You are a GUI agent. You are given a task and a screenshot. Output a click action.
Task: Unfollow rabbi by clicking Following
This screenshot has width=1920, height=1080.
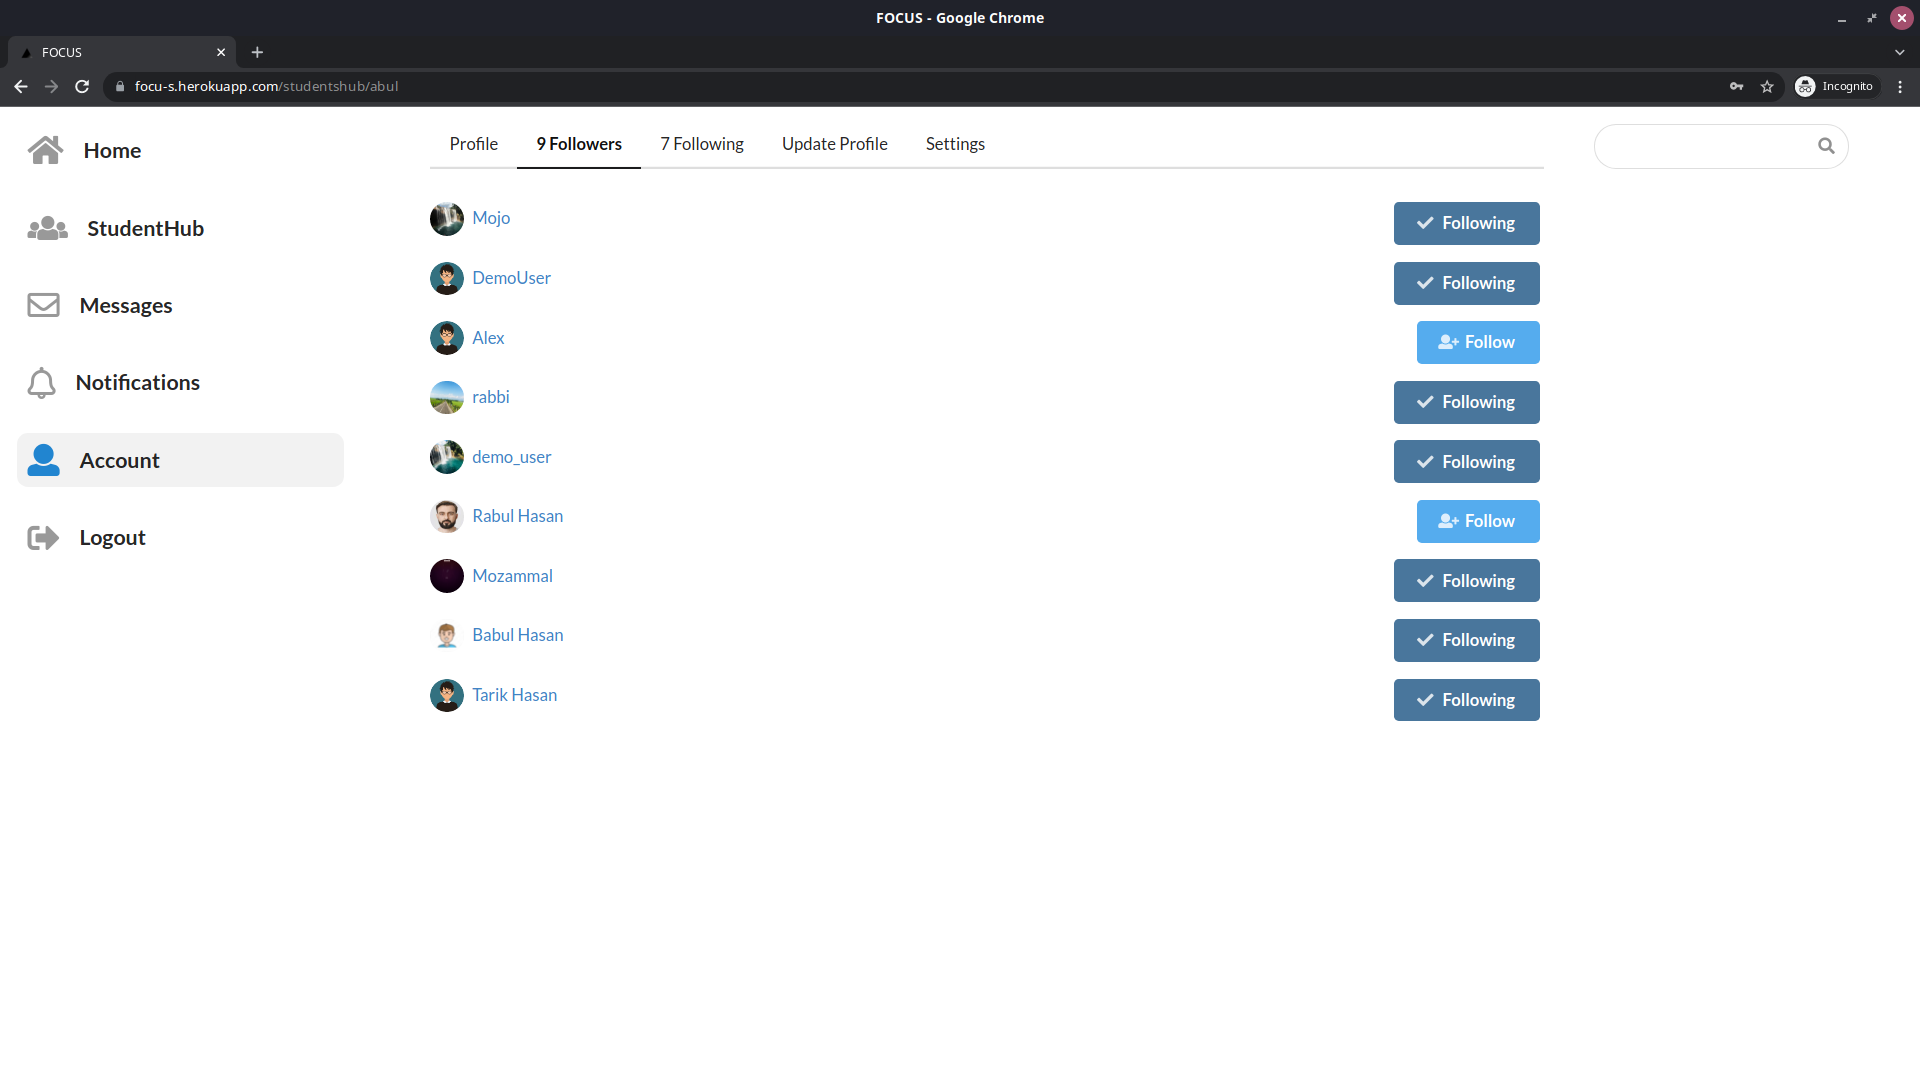[1466, 402]
